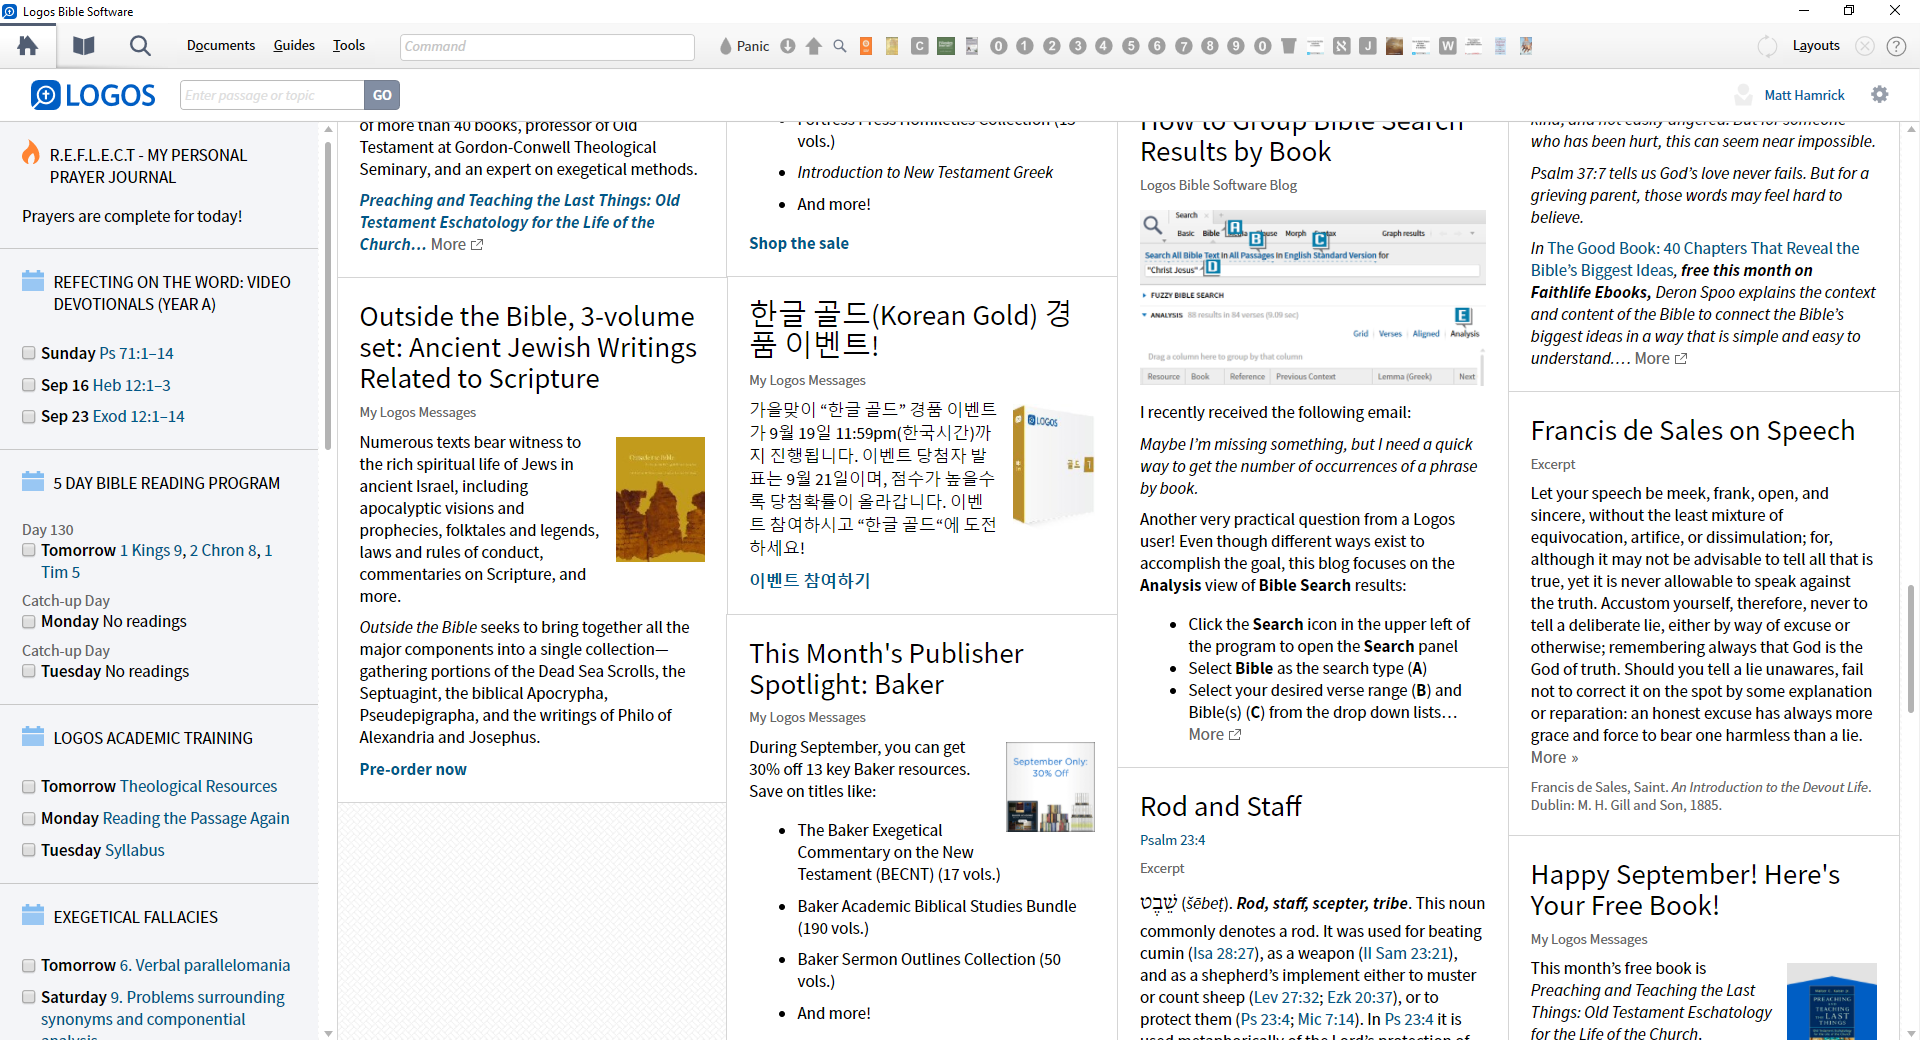Open shortcut number 1
This screenshot has width=1920, height=1040.
click(x=1025, y=46)
